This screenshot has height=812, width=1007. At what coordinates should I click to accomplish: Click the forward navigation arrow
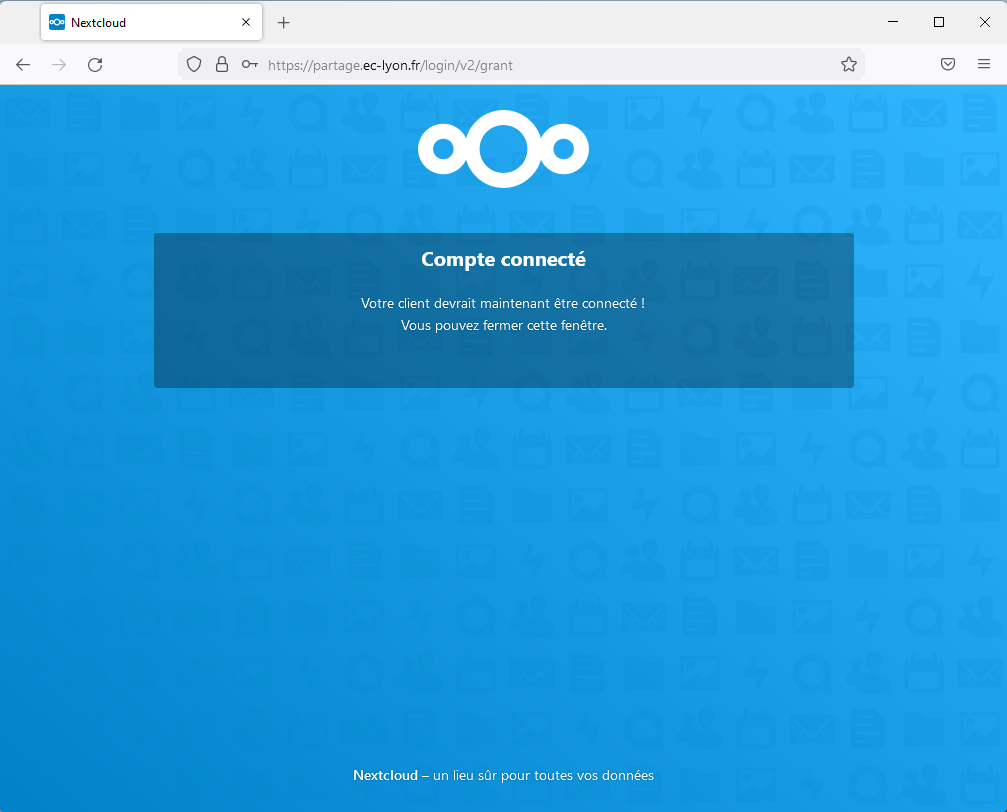[x=59, y=64]
